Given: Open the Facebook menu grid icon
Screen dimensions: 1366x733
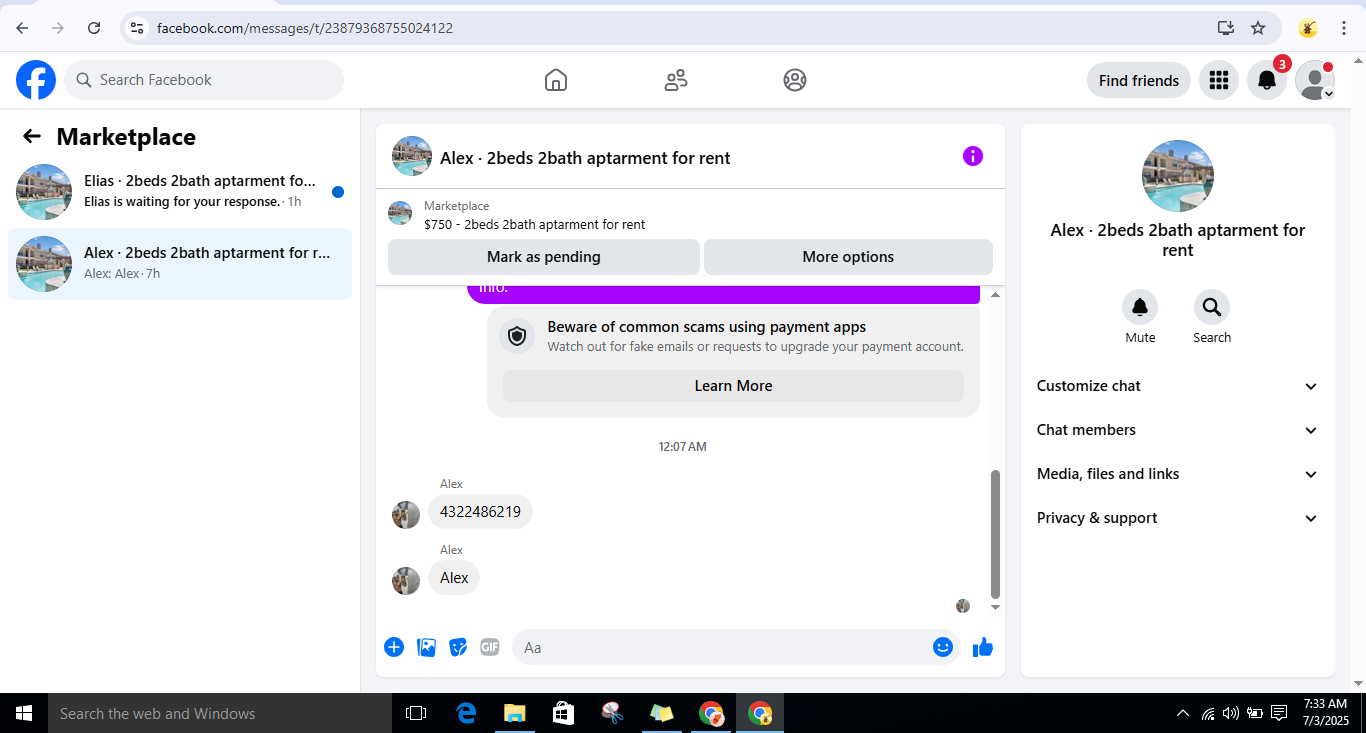Looking at the screenshot, I should 1219,80.
